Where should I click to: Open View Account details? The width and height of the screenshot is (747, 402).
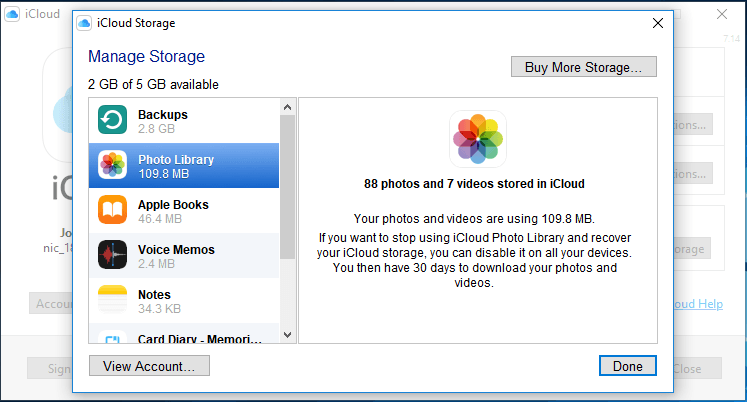click(x=149, y=366)
